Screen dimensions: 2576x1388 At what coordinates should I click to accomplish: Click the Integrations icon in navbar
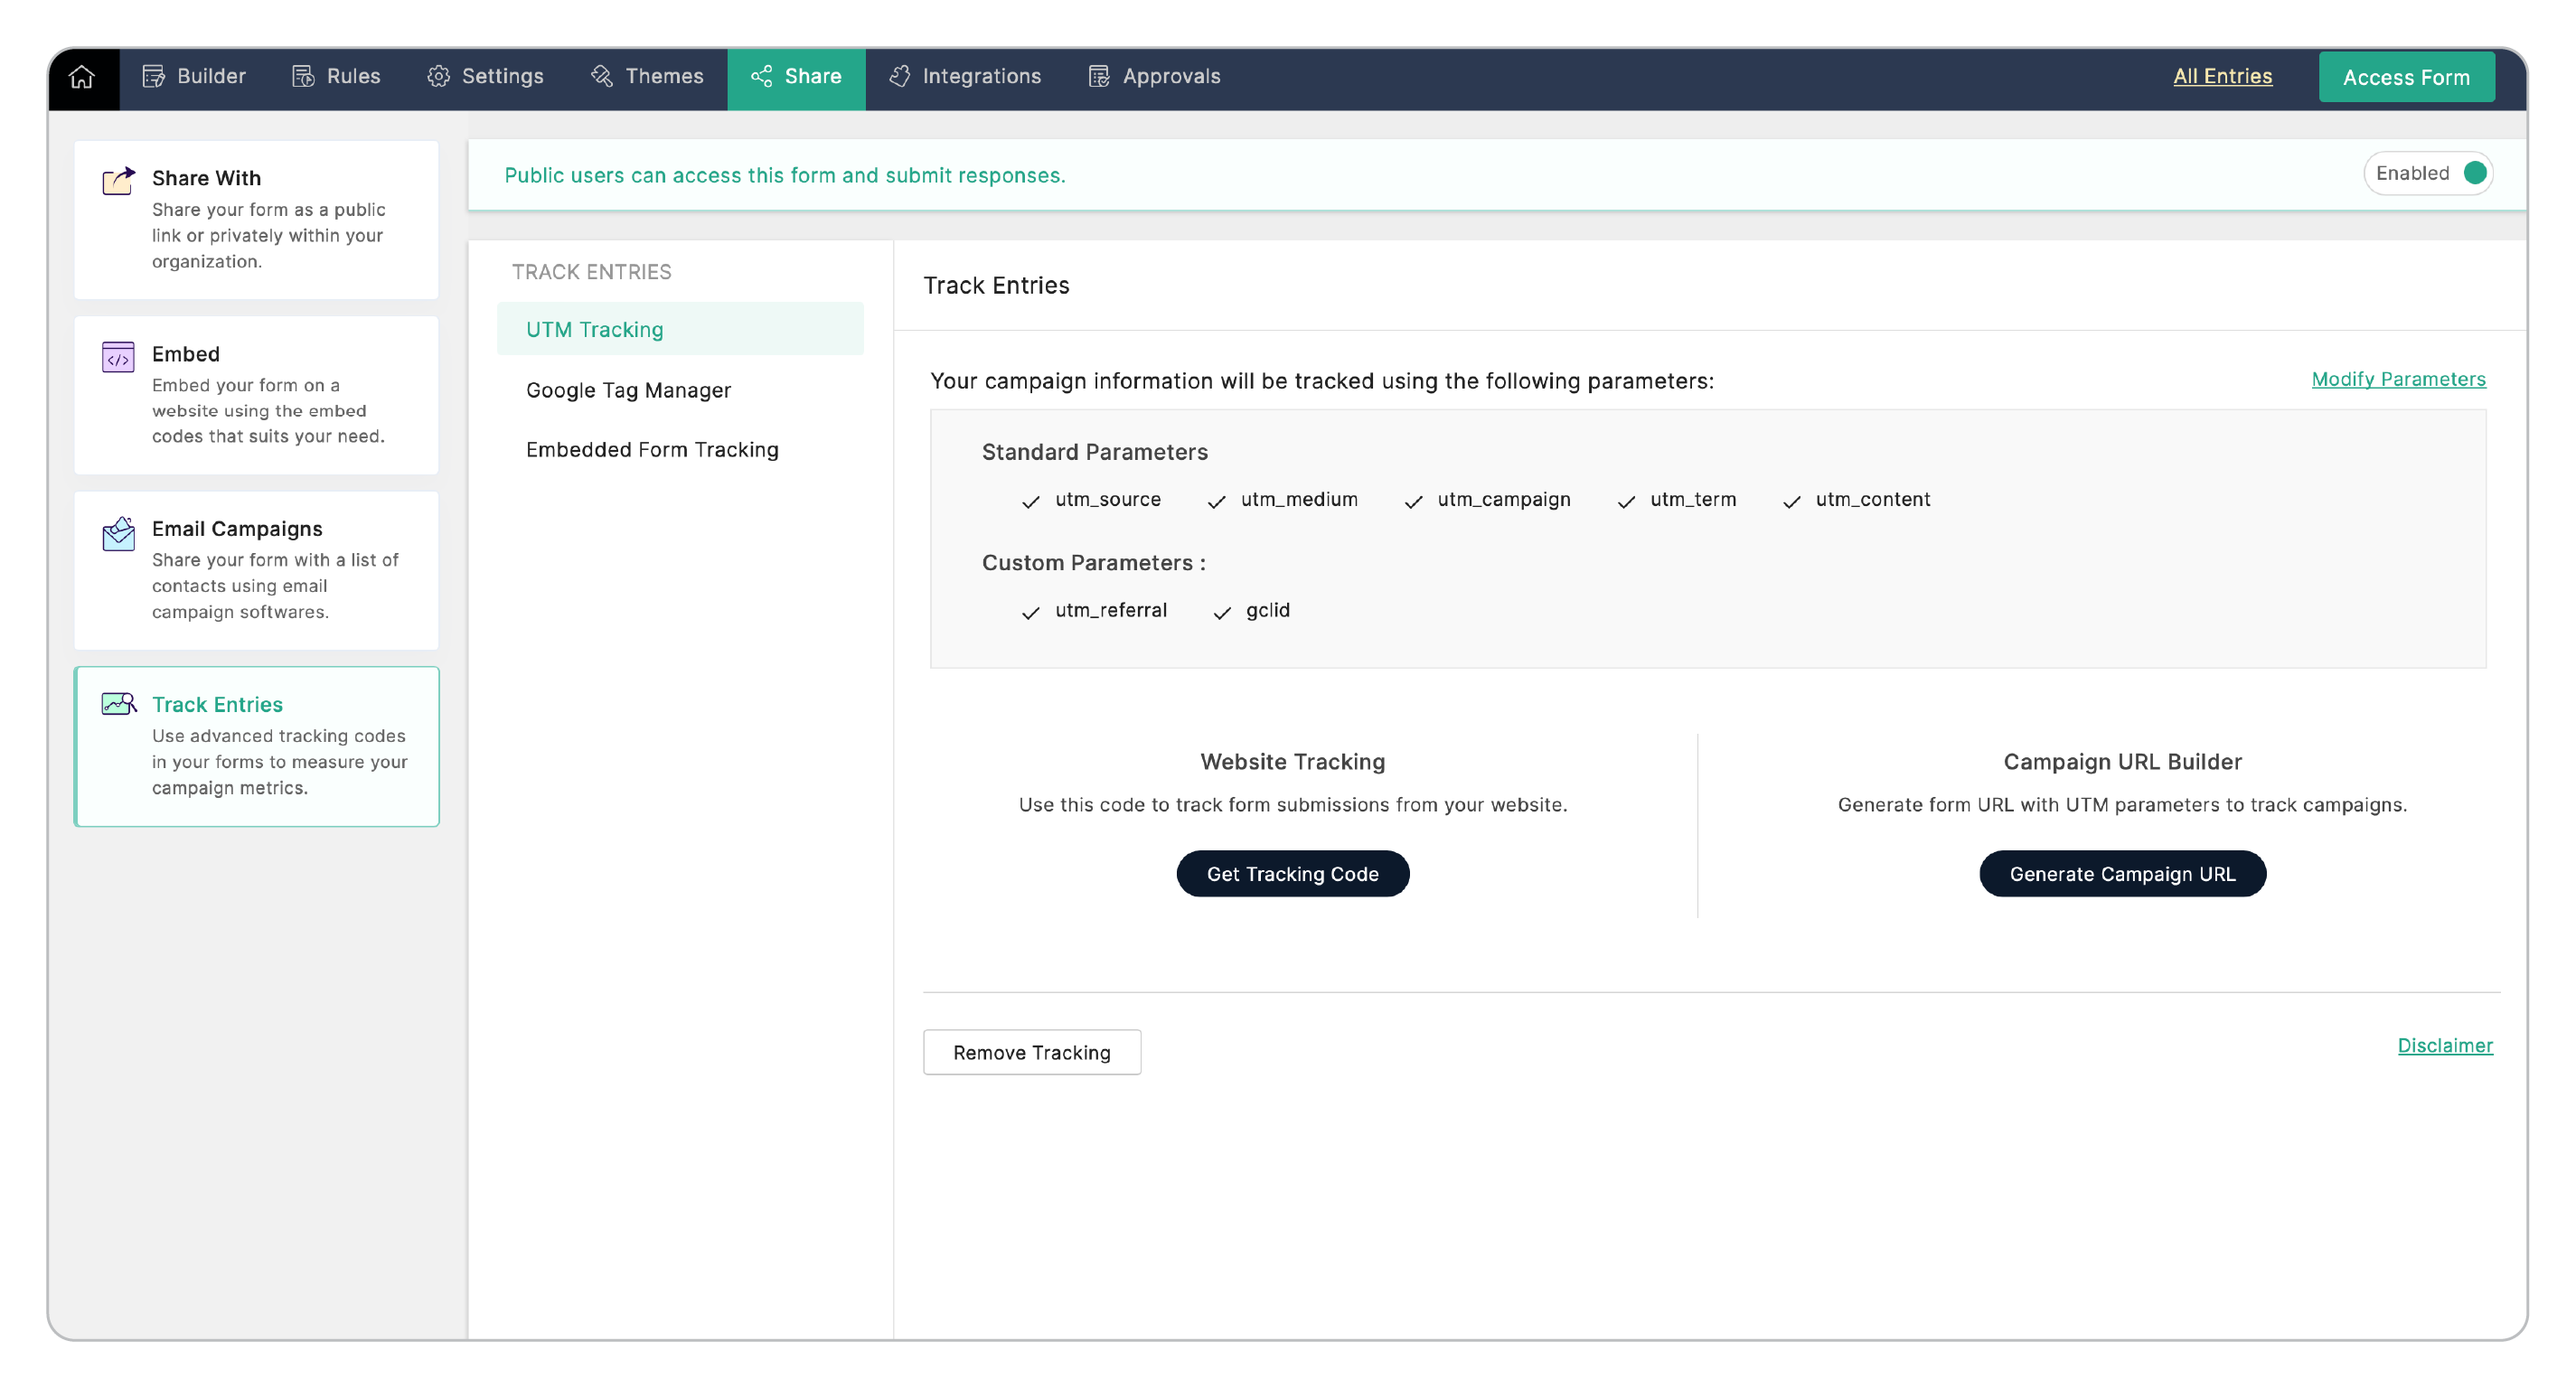point(899,77)
